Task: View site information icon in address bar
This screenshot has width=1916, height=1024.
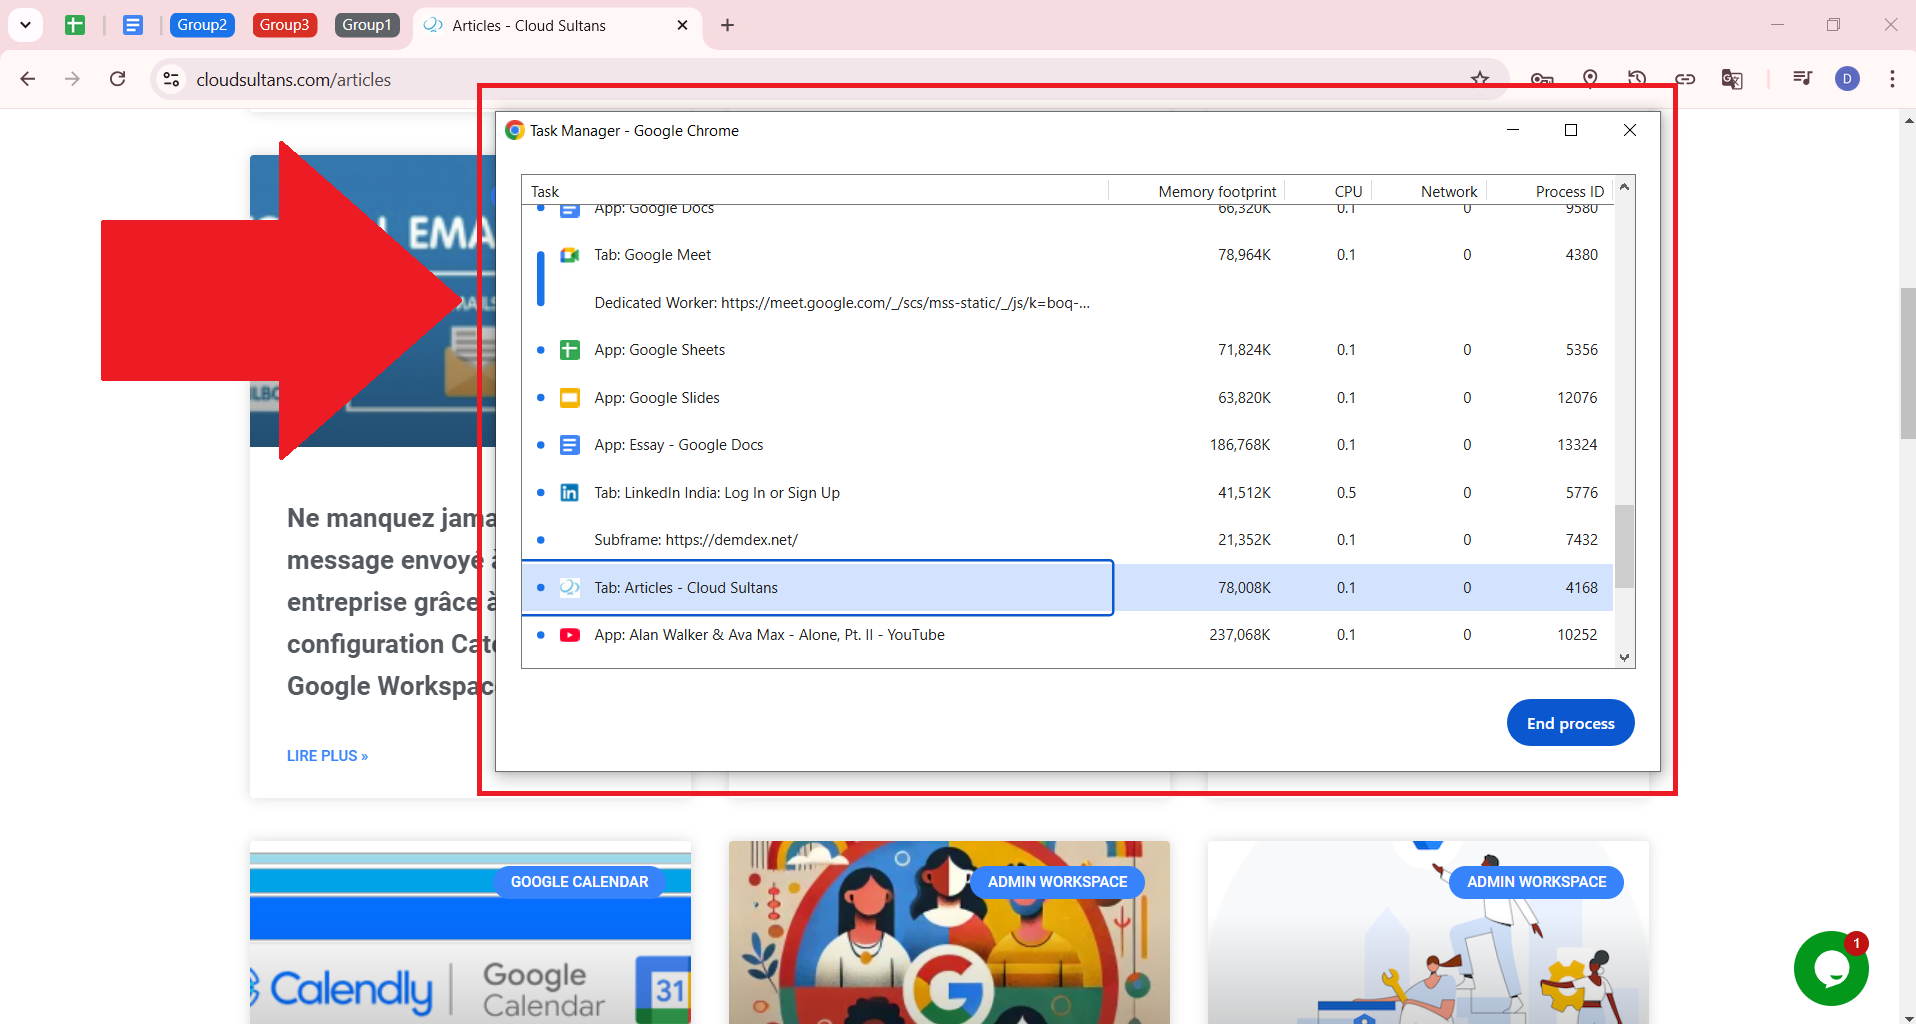Action: 171,79
